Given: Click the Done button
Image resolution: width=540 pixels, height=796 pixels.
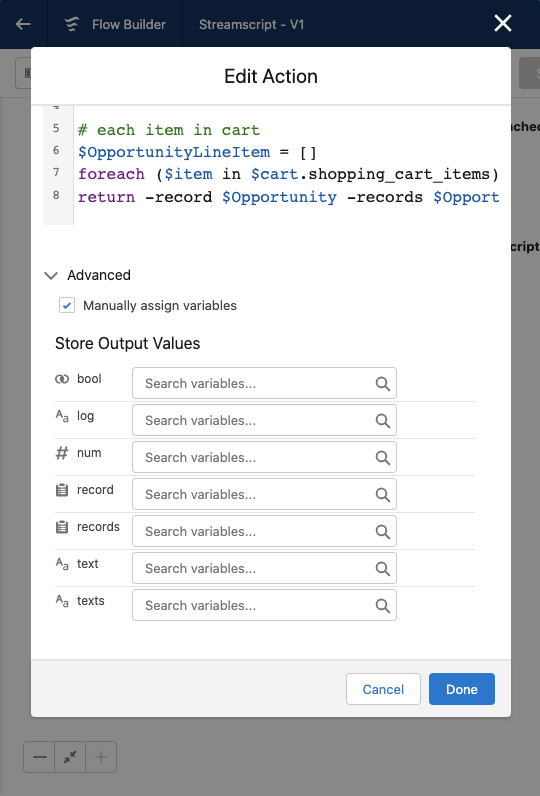Looking at the screenshot, I should (x=461, y=689).
